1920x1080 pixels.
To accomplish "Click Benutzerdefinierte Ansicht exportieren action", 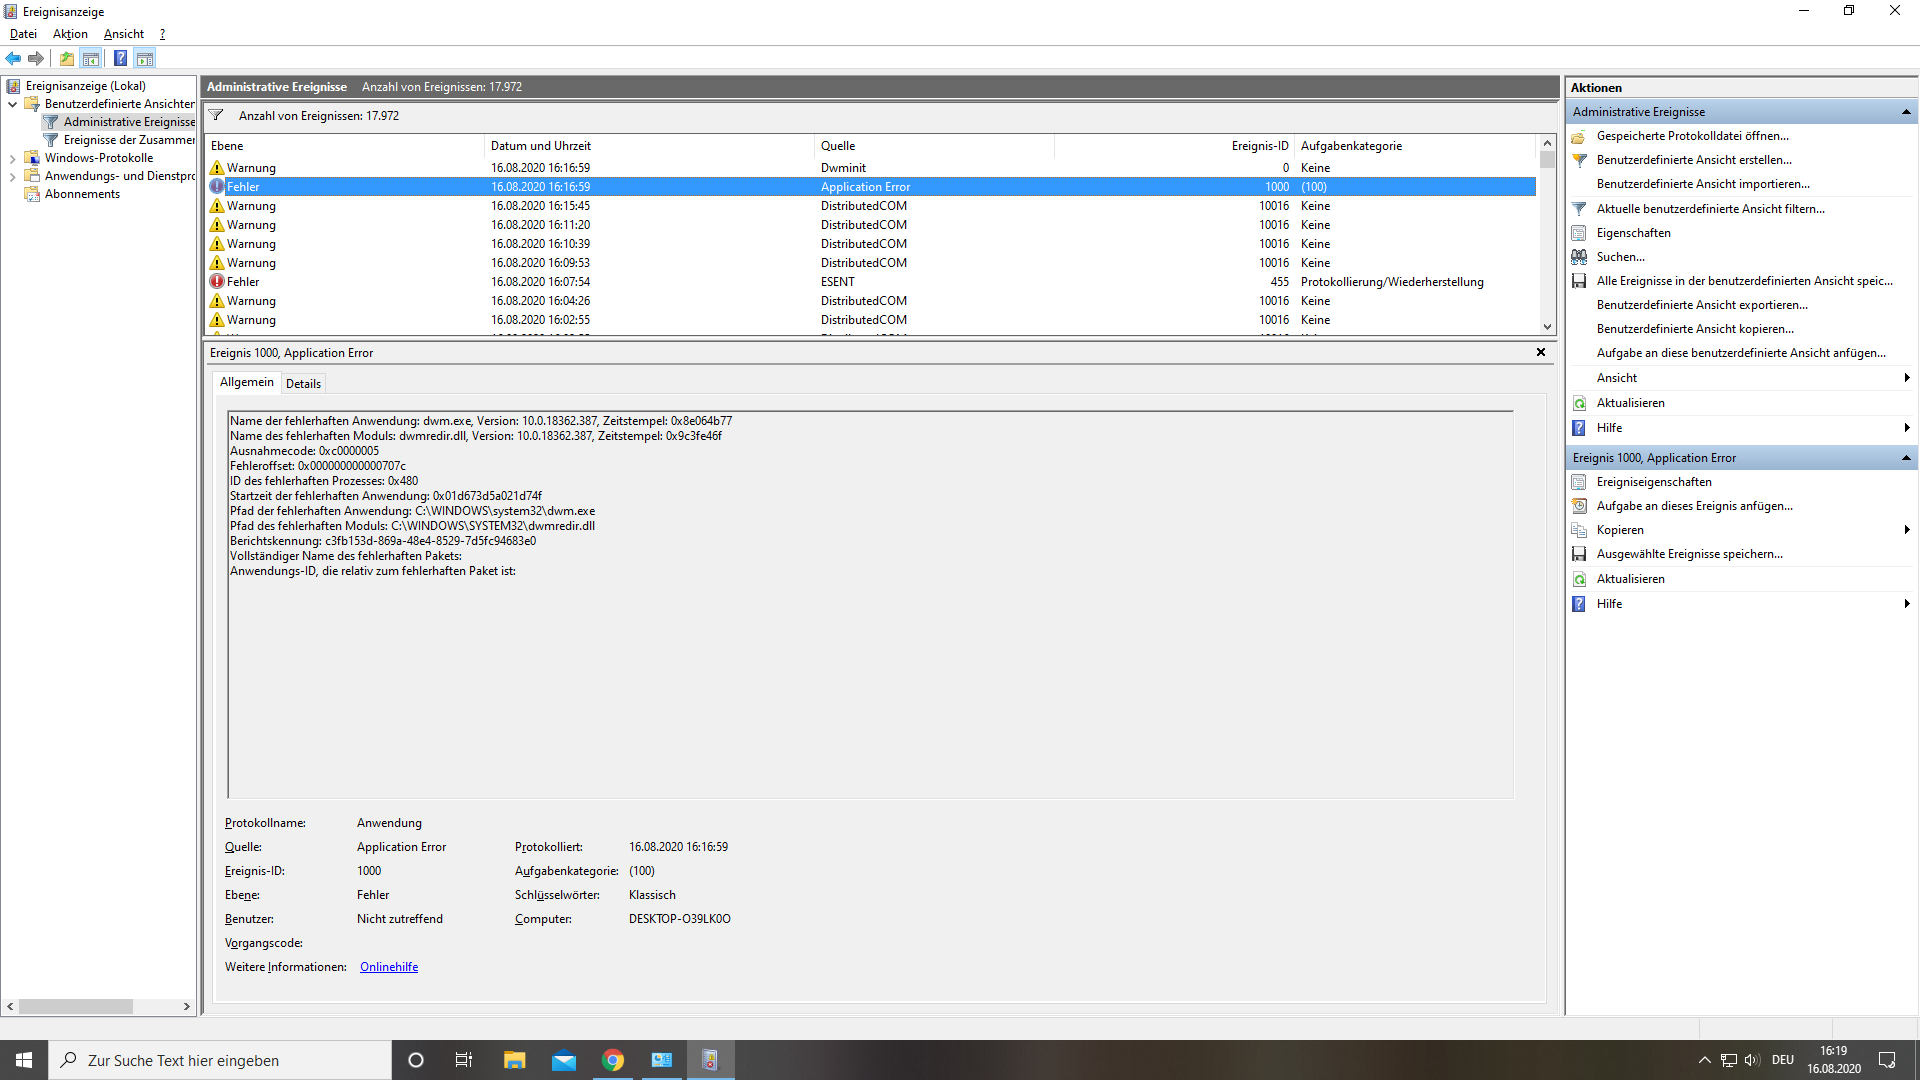I will click(1702, 305).
